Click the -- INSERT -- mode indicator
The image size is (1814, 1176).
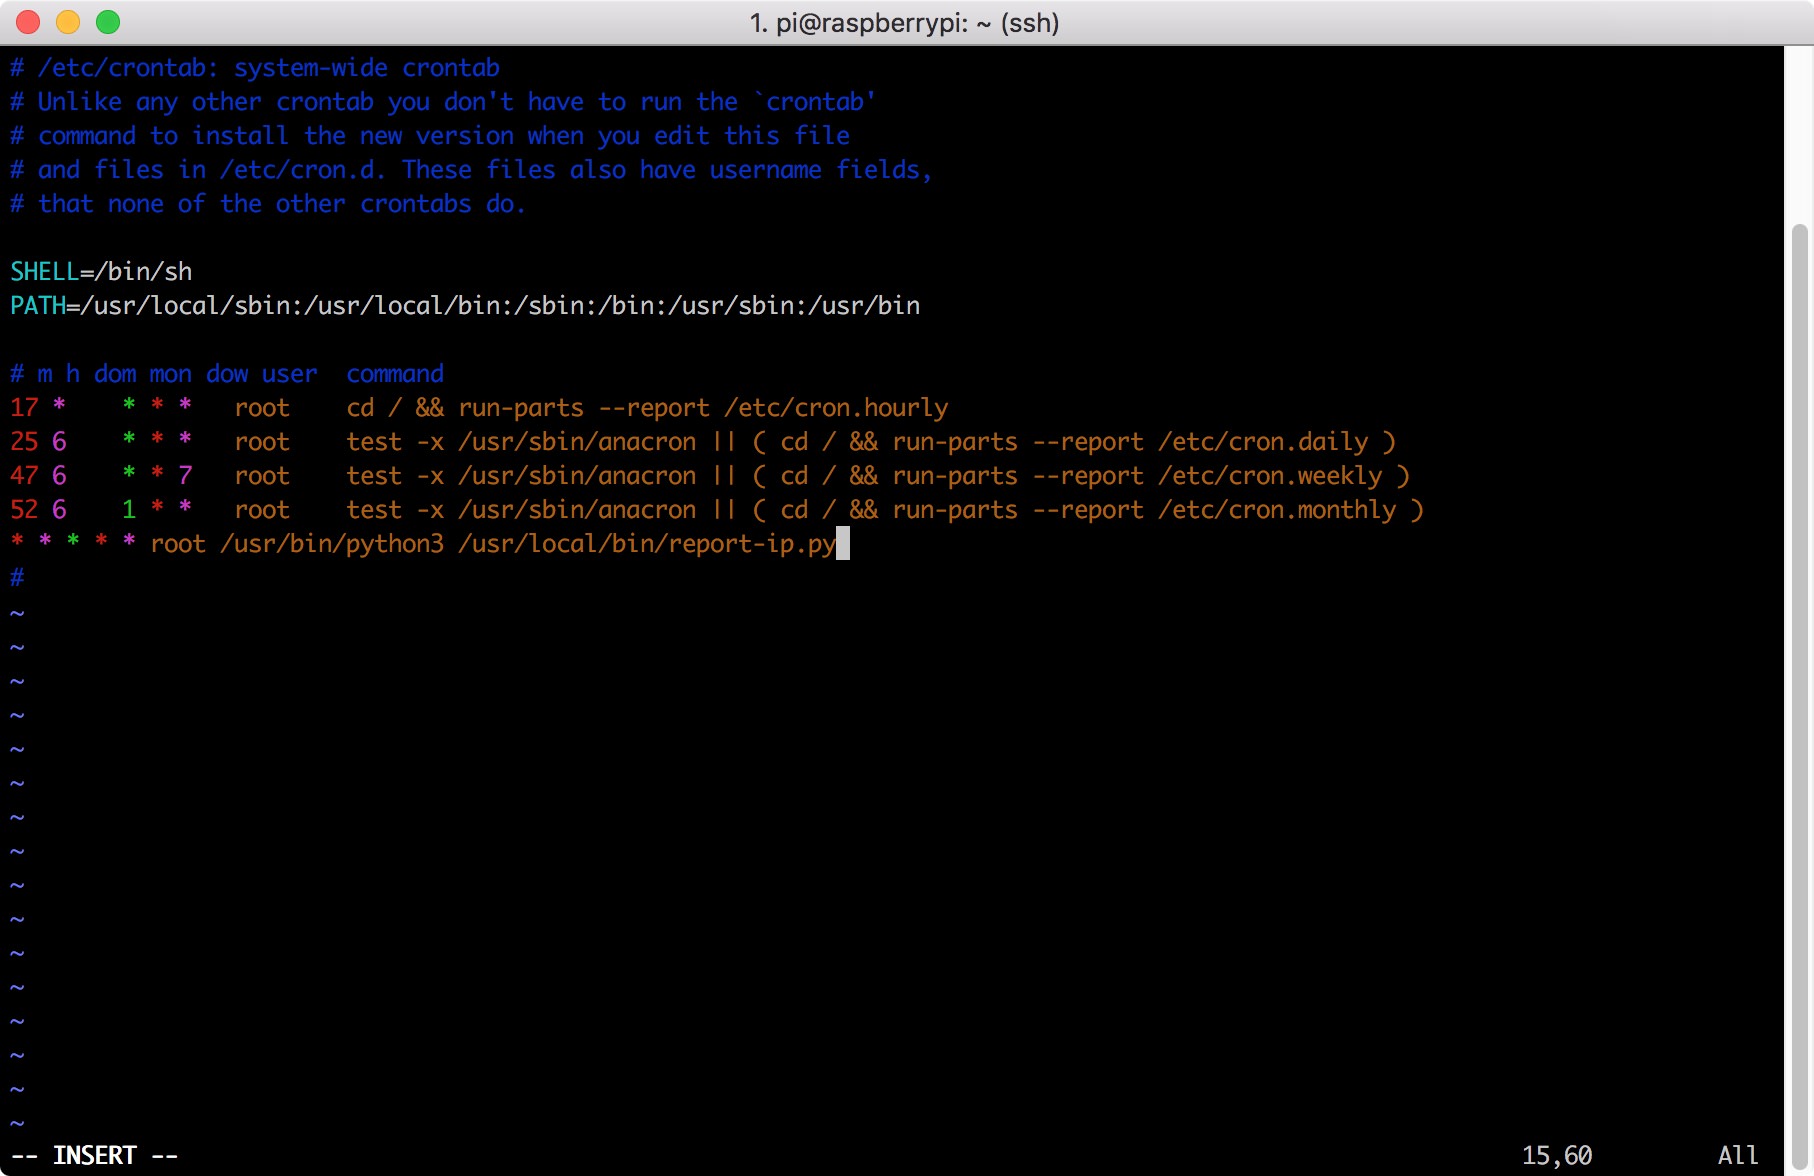[94, 1156]
